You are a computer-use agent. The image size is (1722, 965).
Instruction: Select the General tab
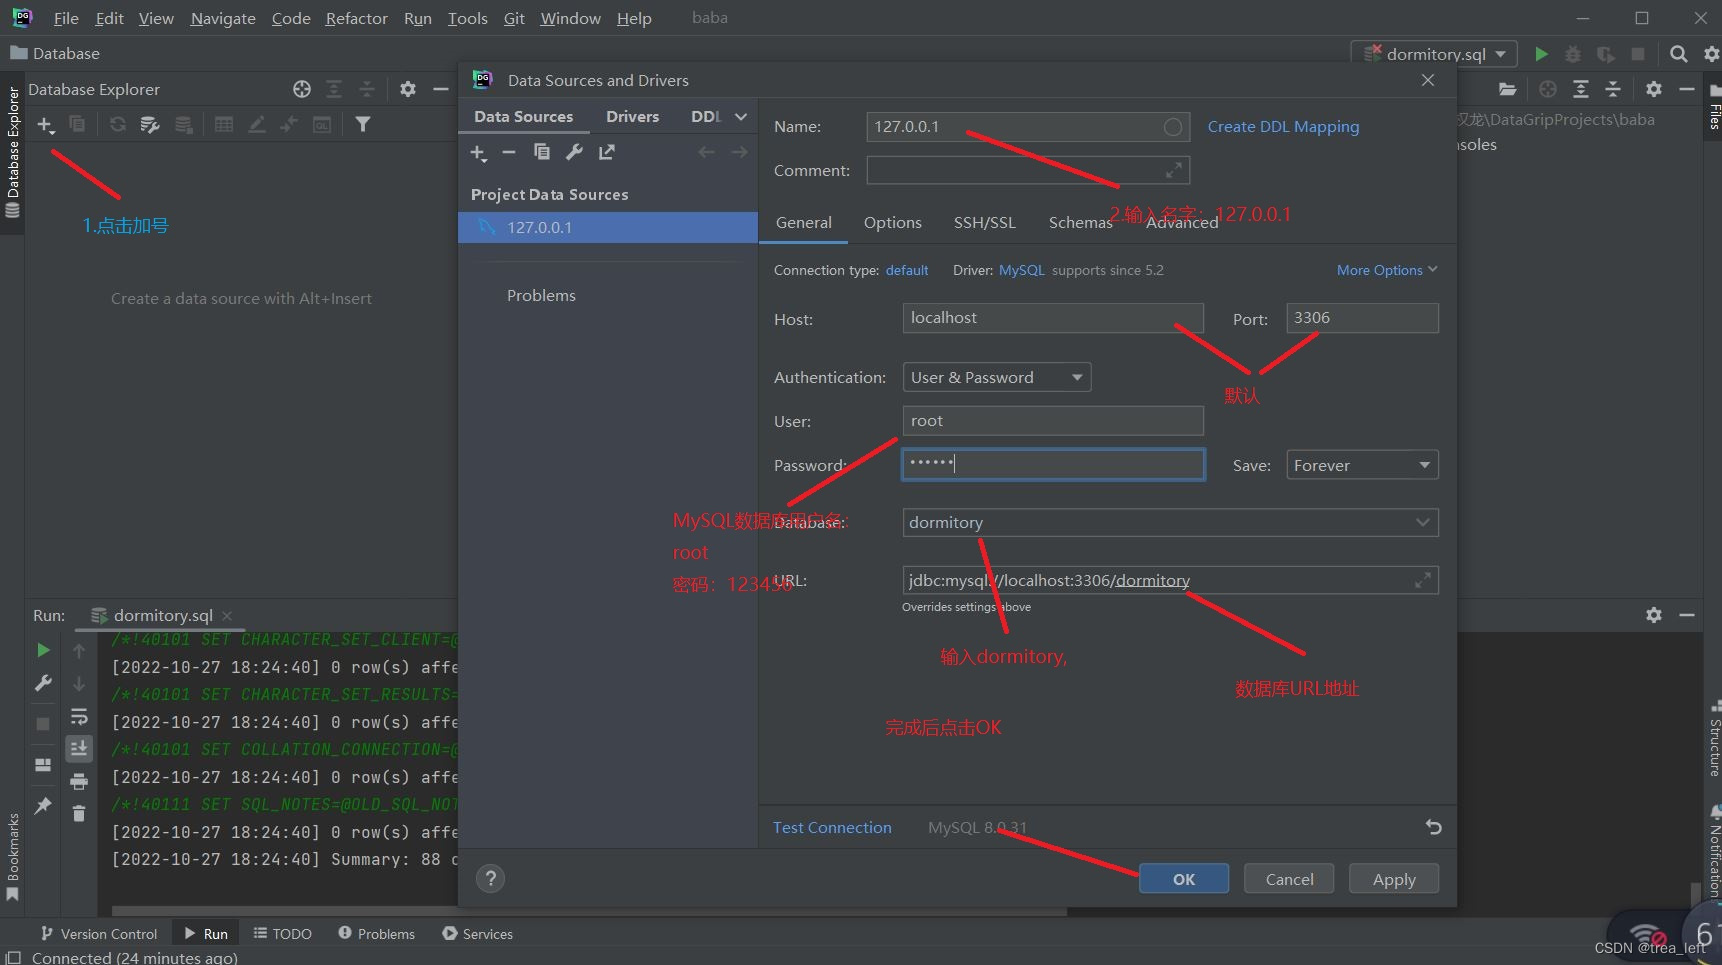pos(804,223)
